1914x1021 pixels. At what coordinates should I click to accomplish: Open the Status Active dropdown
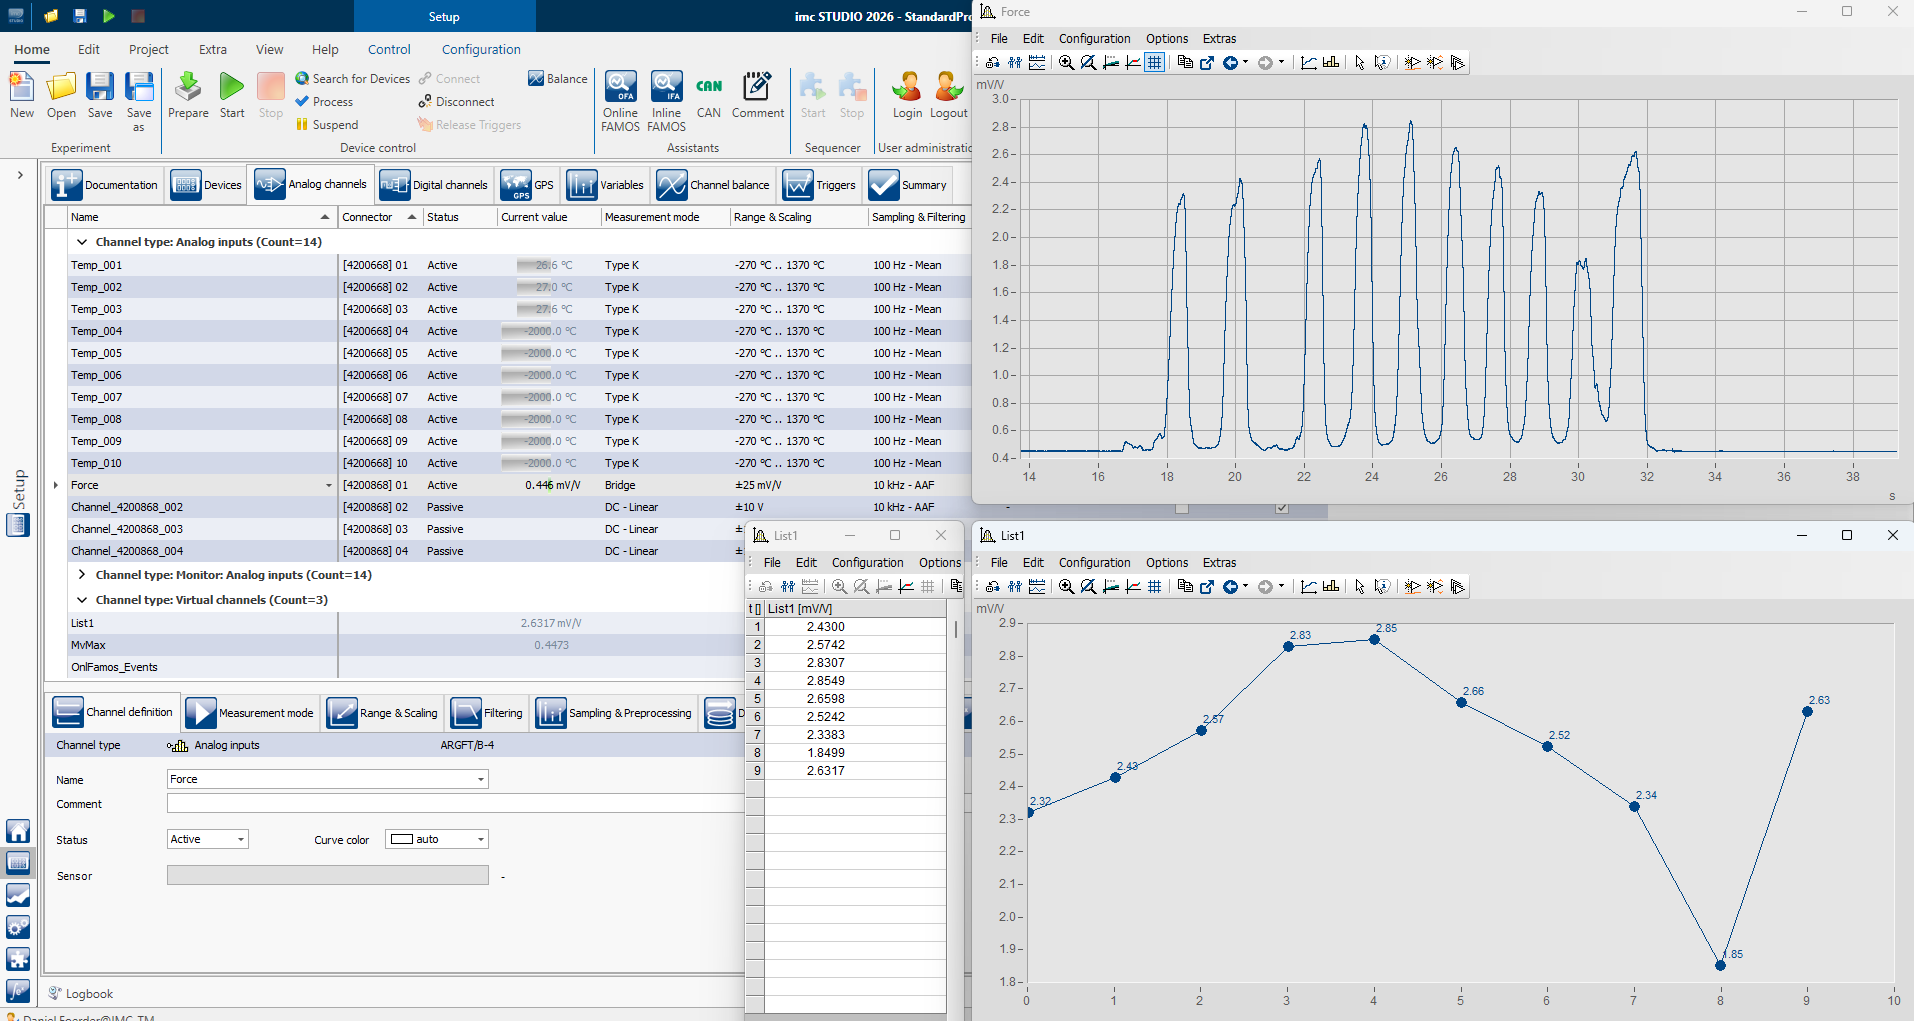click(x=208, y=839)
